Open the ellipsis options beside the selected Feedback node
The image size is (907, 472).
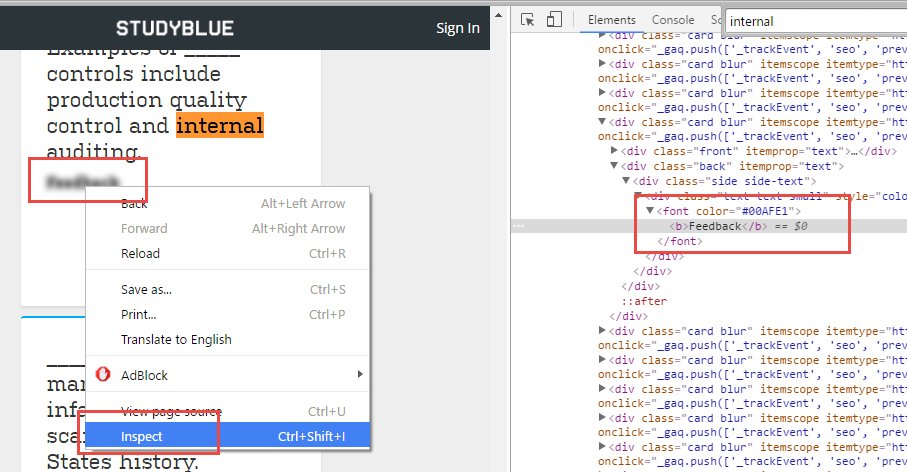coord(518,226)
